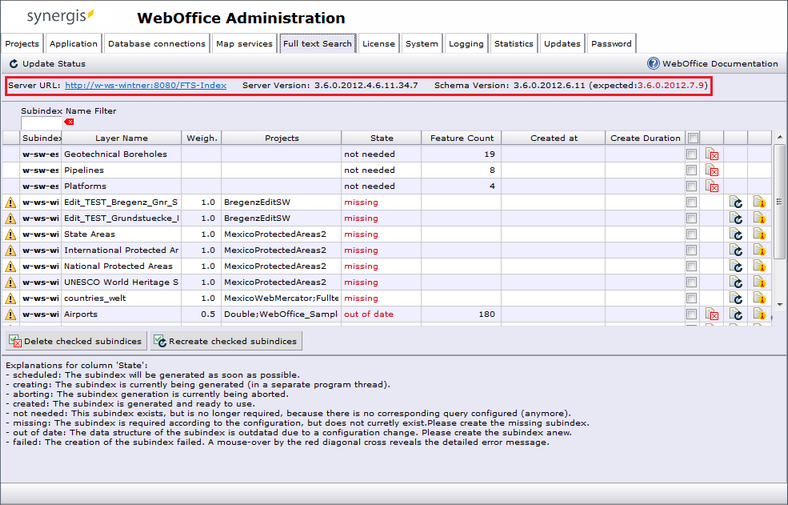
Task: Sort by the Projects column header
Action: [281, 138]
